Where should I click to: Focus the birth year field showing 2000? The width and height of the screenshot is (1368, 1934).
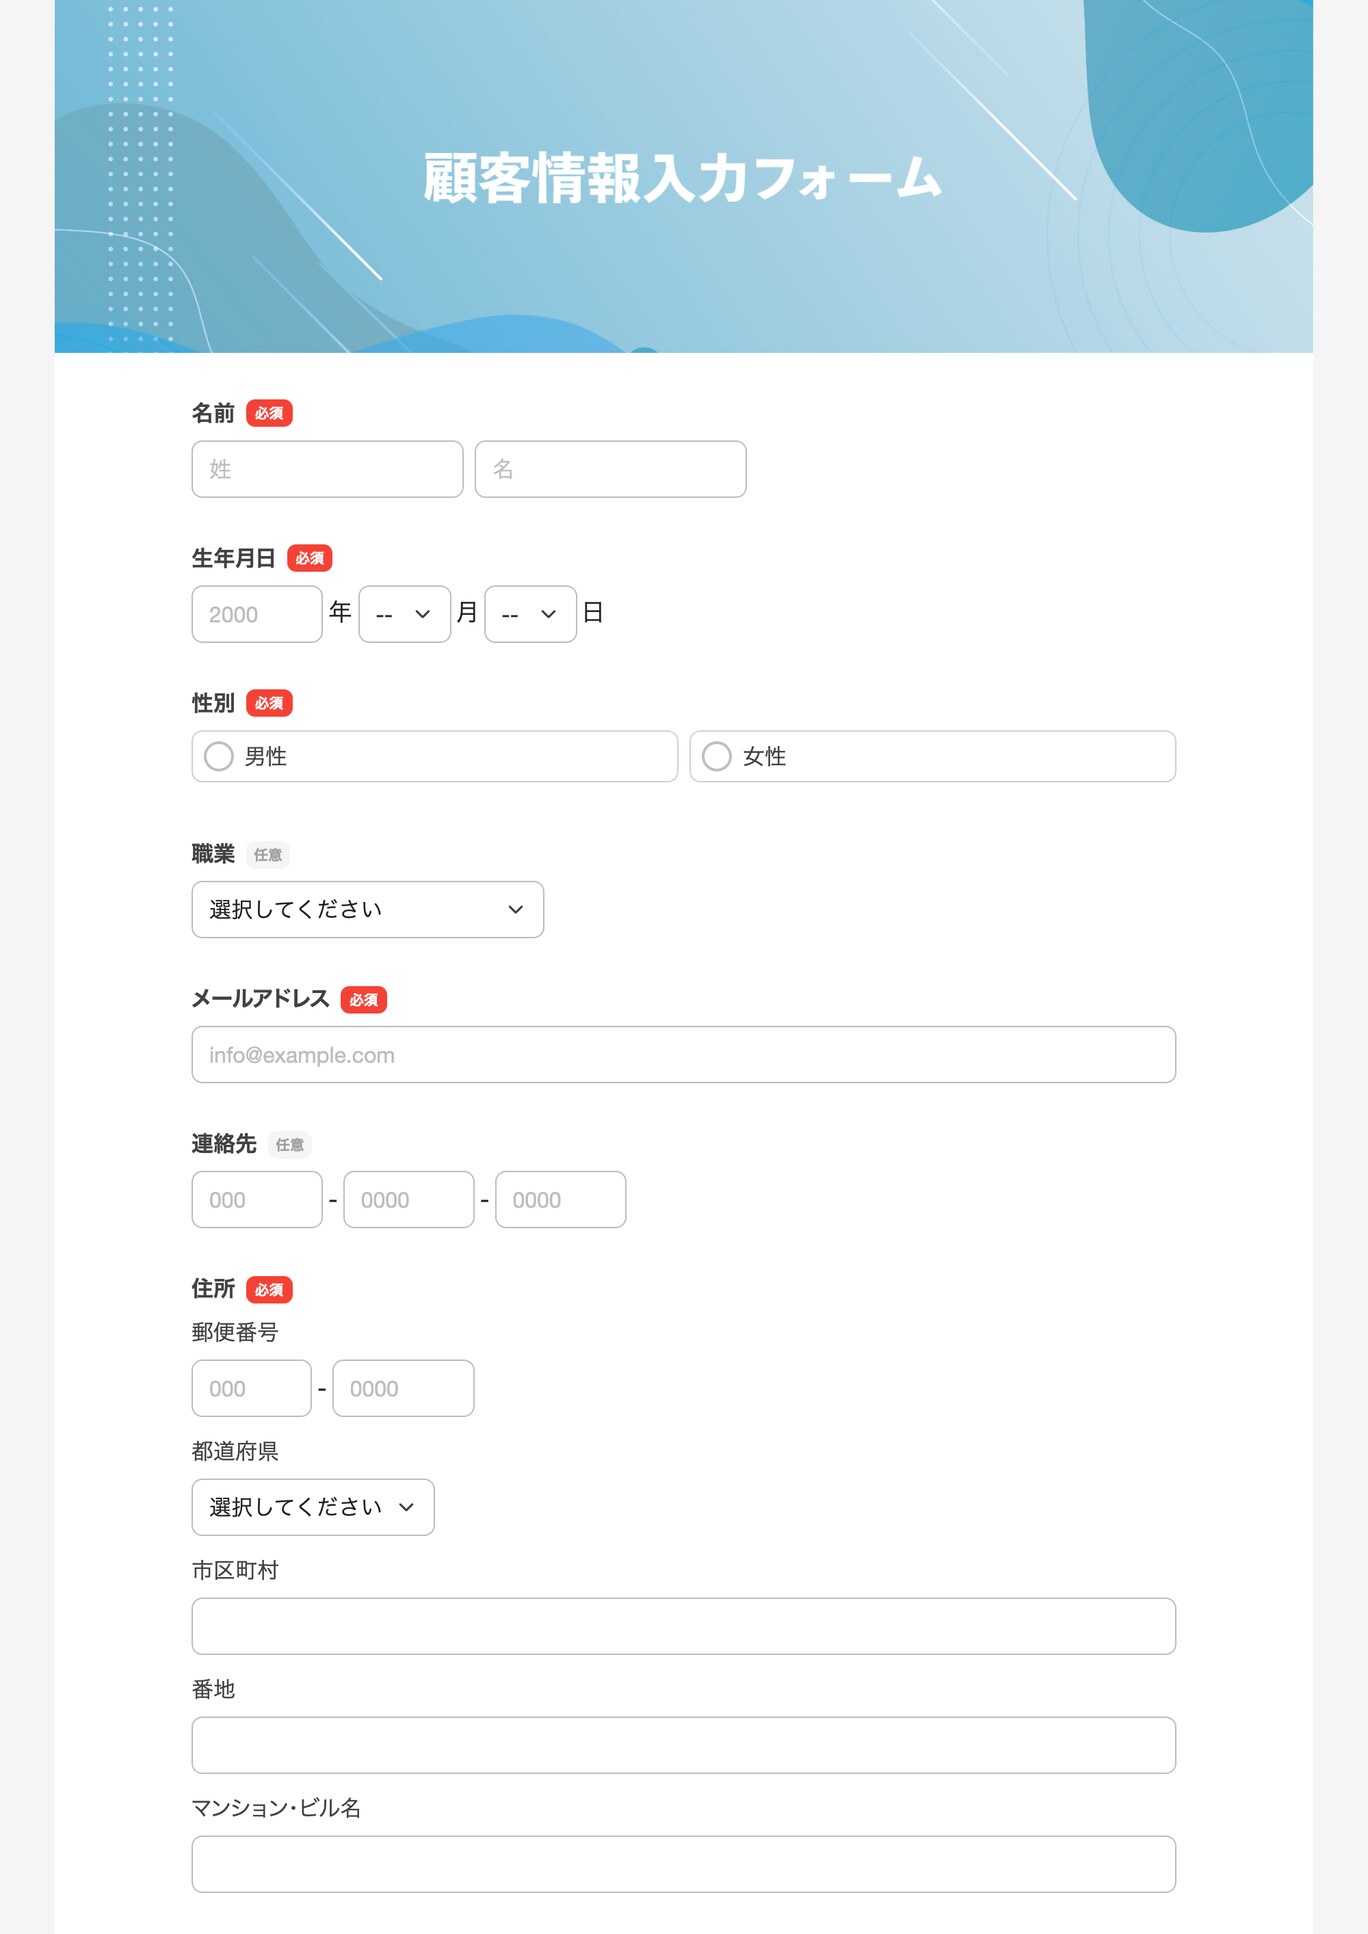tap(257, 614)
